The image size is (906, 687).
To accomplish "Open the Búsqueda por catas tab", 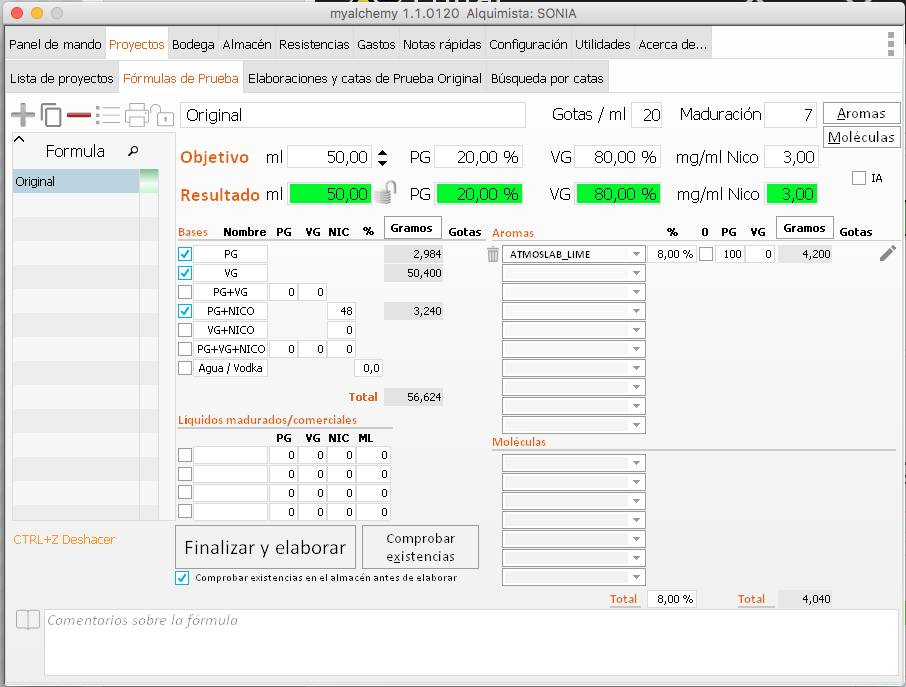I will tap(547, 78).
